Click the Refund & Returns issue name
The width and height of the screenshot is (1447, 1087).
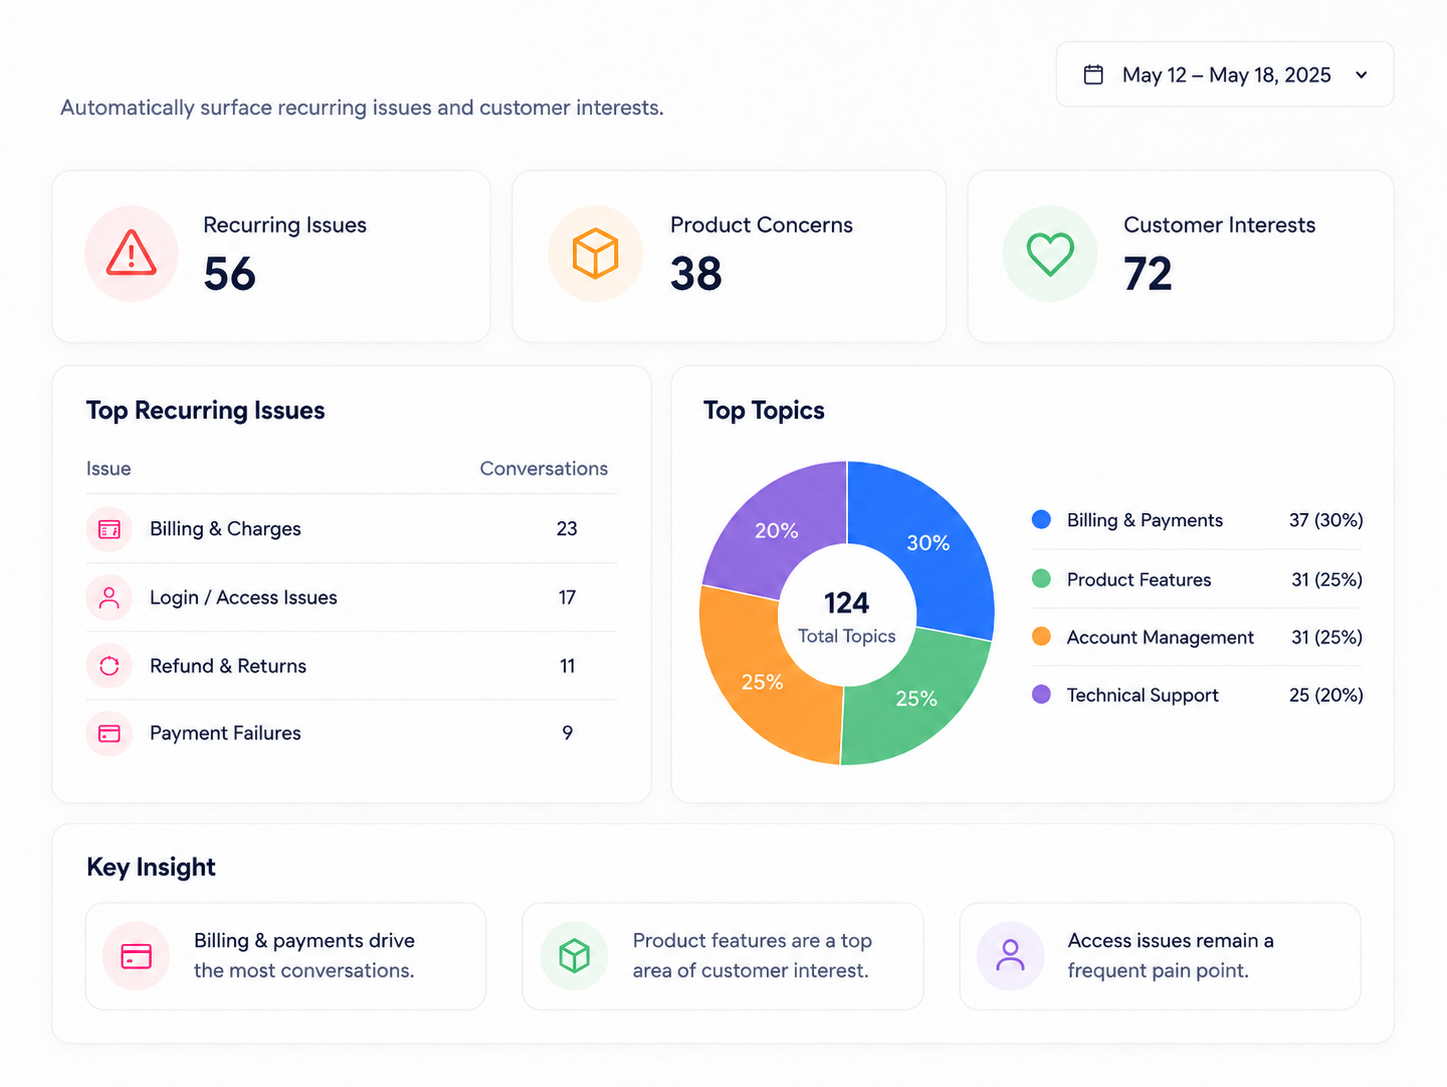[228, 666]
